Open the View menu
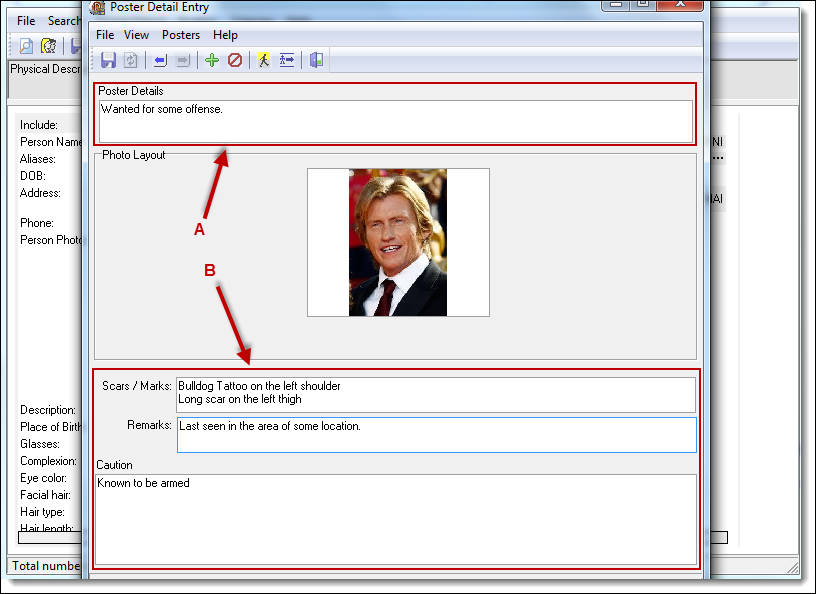 tap(136, 35)
